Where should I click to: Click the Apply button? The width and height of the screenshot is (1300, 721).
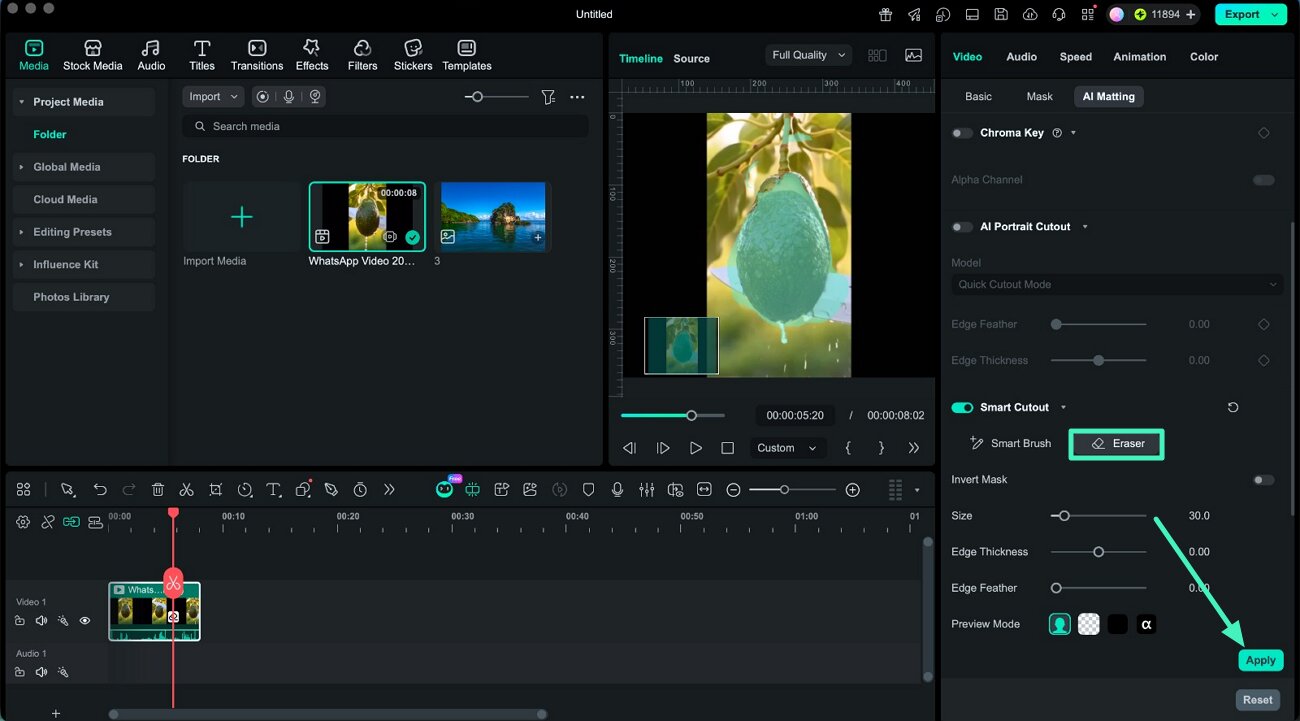(x=1260, y=660)
